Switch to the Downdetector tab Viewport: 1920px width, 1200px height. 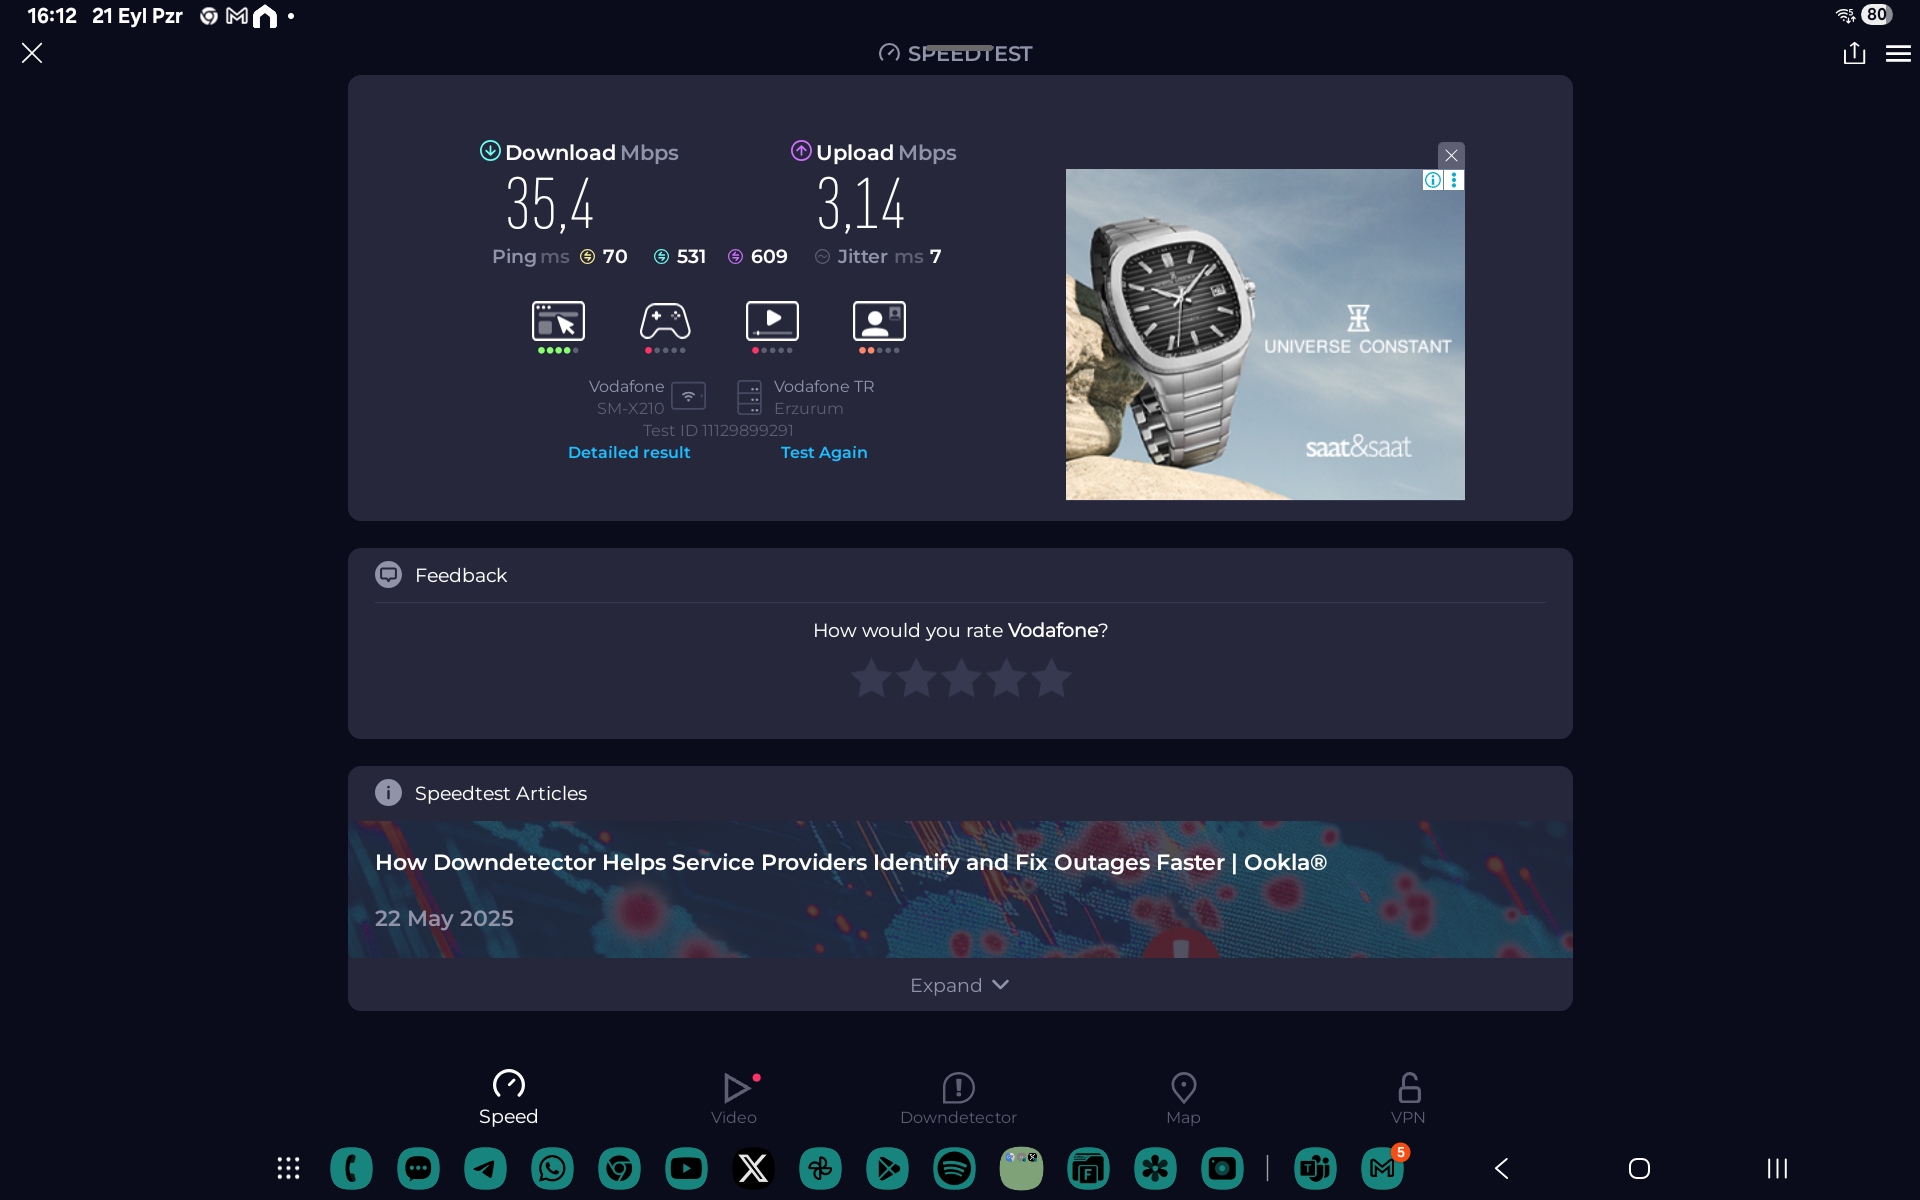[958, 1097]
